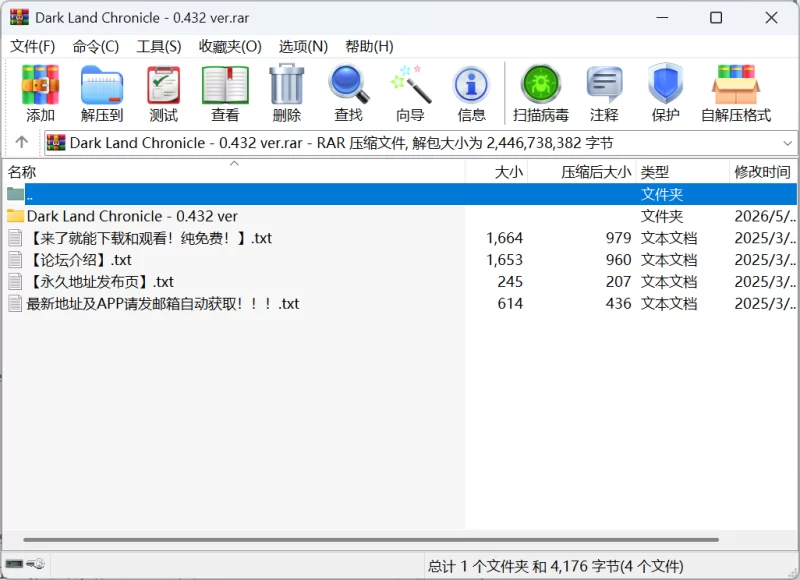The height and width of the screenshot is (580, 800).
Task: Click 文件夹 type in the selected '..' row
Action: click(x=662, y=194)
